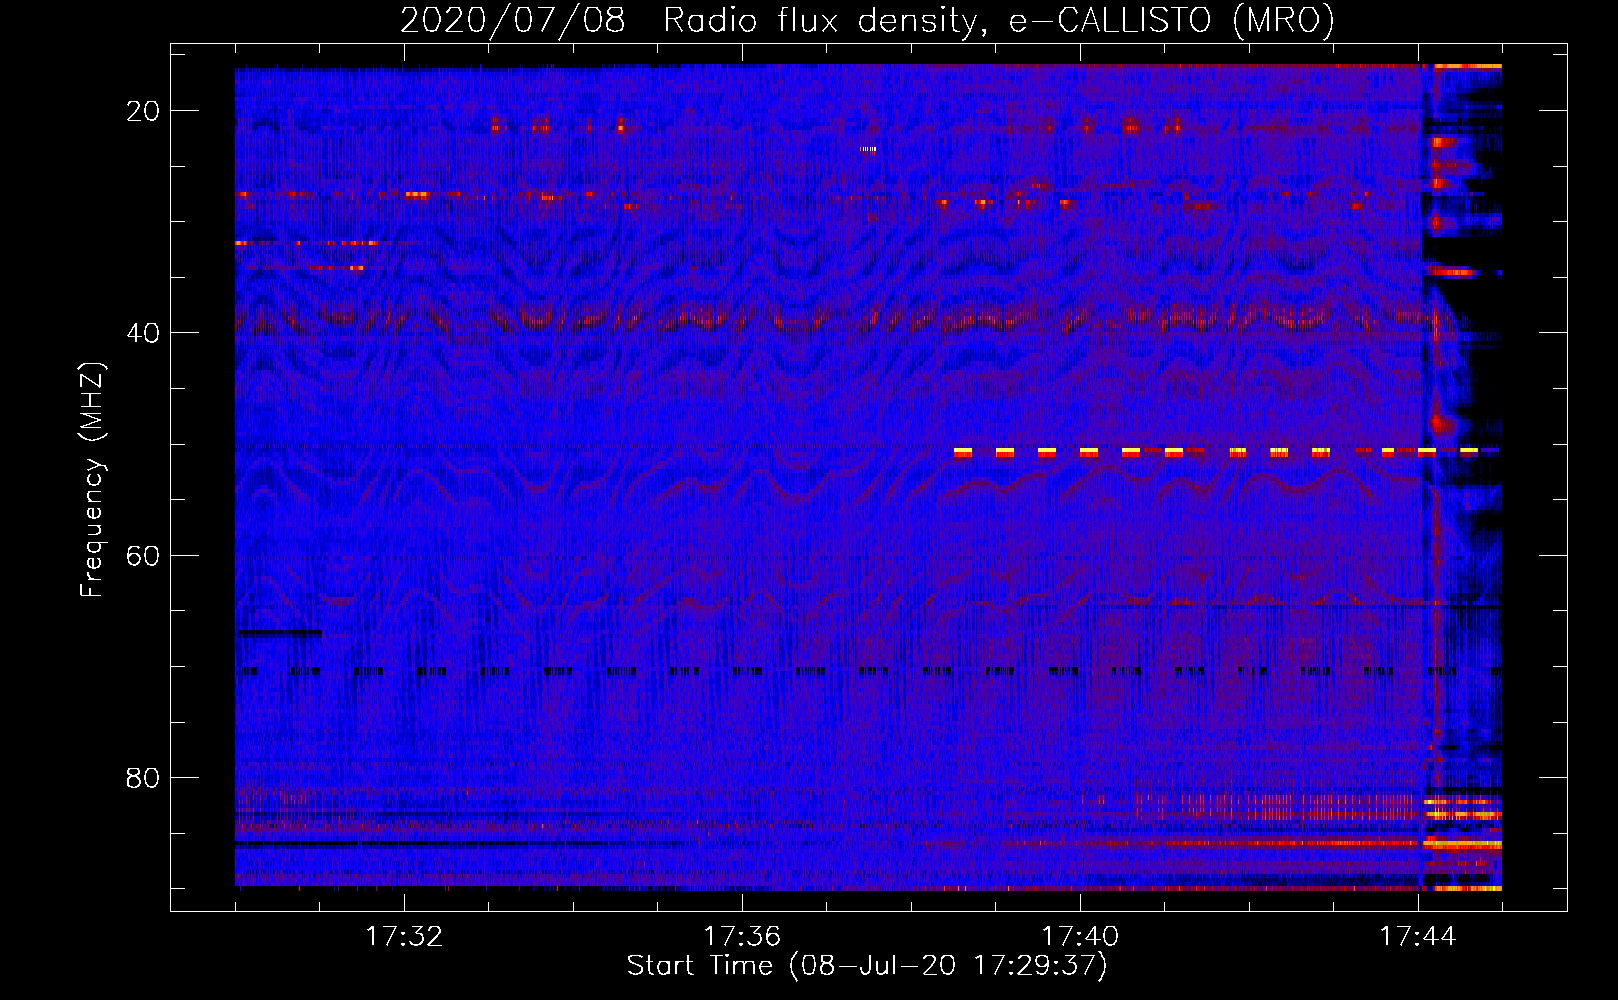
Task: Click the 80 MHz frequency tick label
Action: (x=143, y=778)
